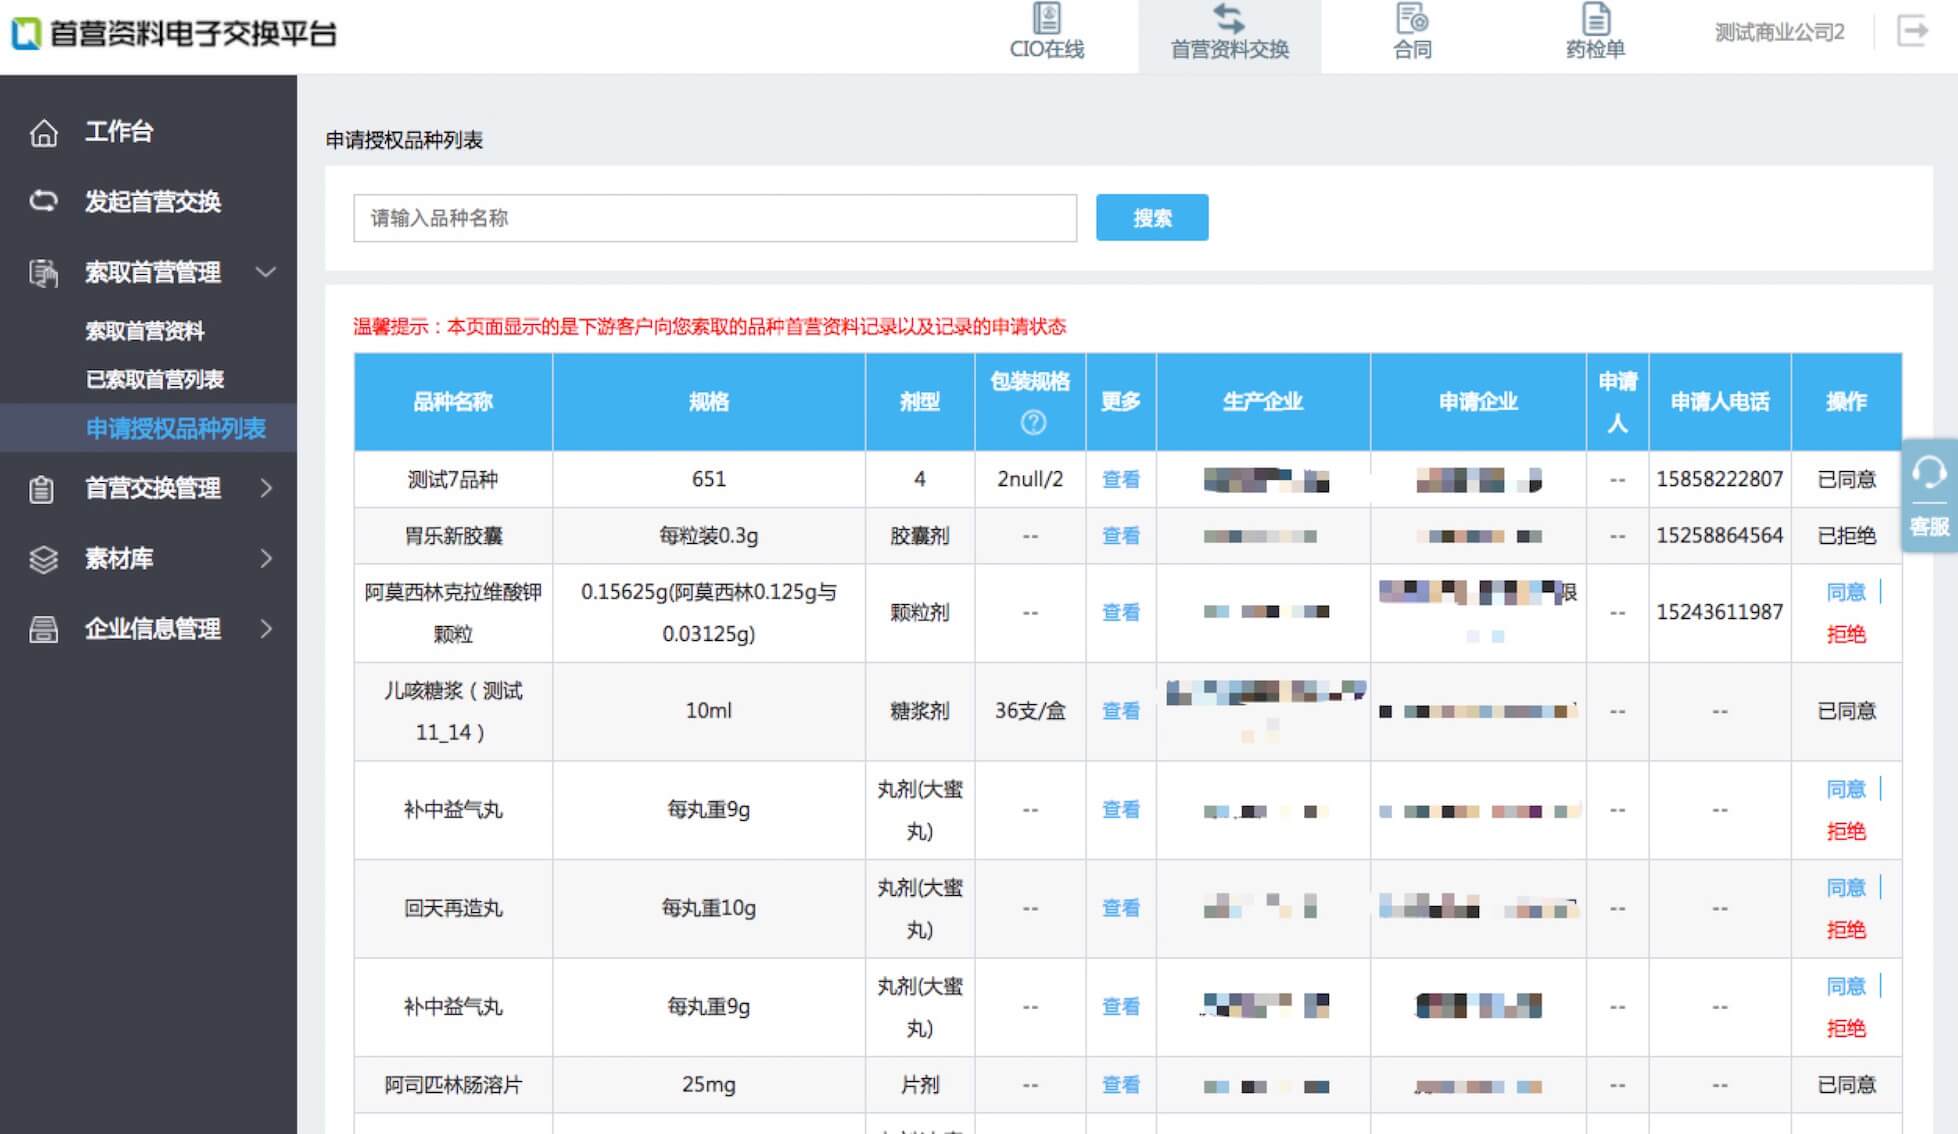Viewport: 1958px width, 1134px height.
Task: Click the logout exit icon
Action: 1913,31
